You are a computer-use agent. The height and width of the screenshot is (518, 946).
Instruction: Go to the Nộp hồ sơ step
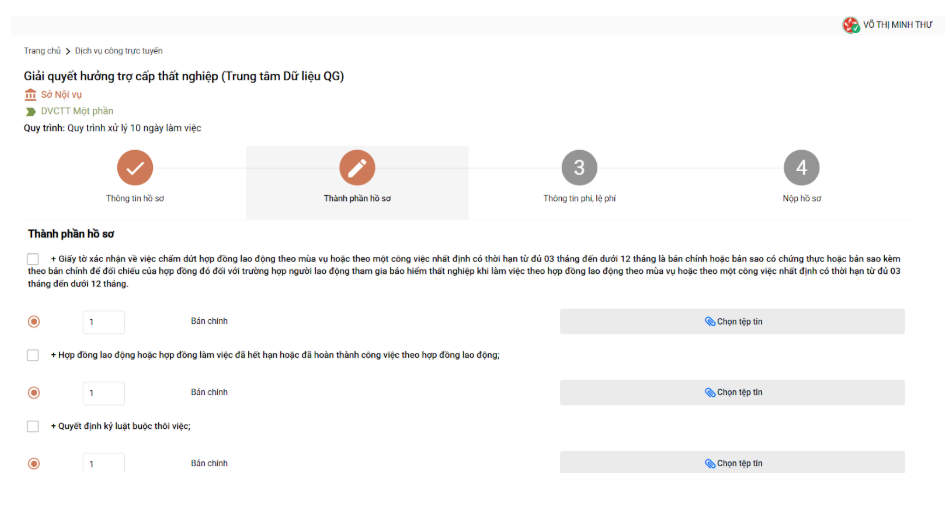[801, 198]
